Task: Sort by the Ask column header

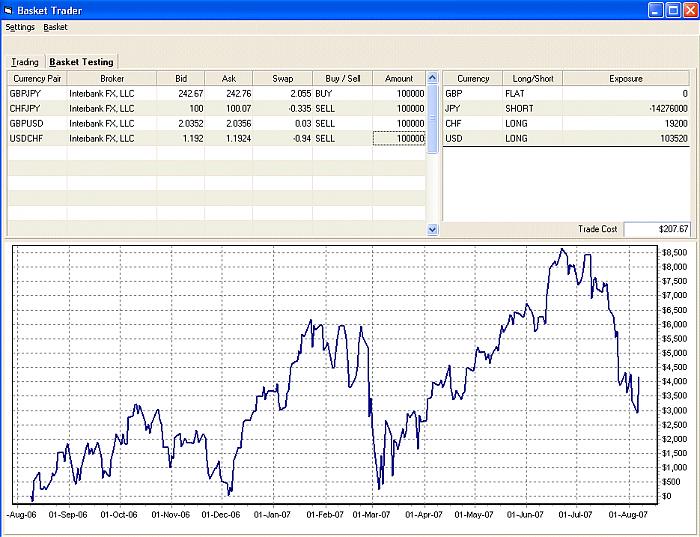Action: pyautogui.click(x=229, y=79)
